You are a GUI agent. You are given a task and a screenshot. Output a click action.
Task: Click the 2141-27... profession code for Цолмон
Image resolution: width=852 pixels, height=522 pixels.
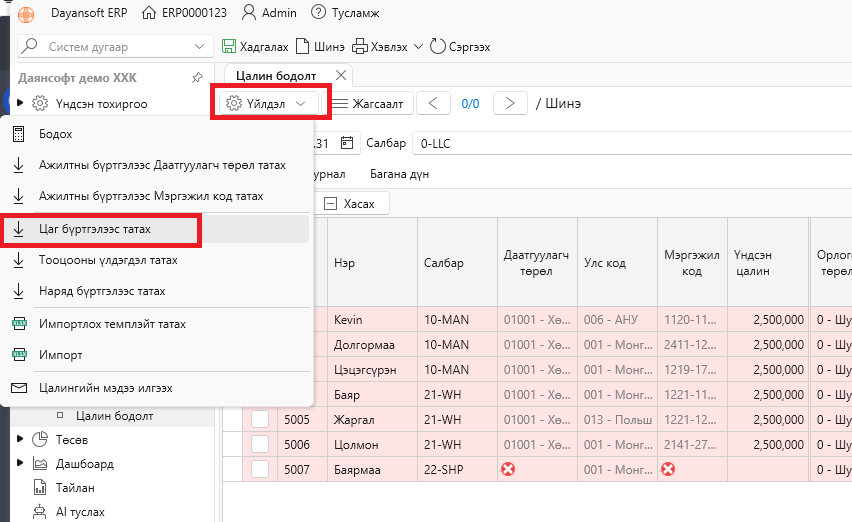pyautogui.click(x=692, y=444)
